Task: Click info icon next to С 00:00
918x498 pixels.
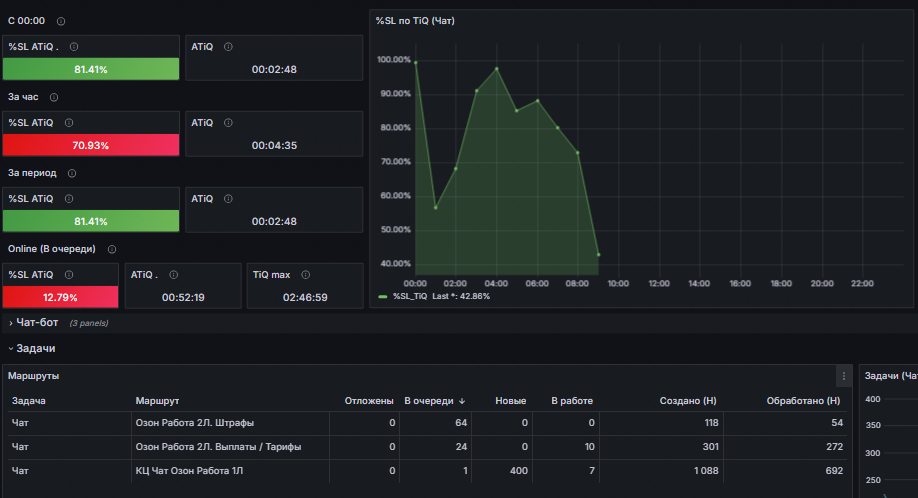Action: pyautogui.click(x=61, y=21)
